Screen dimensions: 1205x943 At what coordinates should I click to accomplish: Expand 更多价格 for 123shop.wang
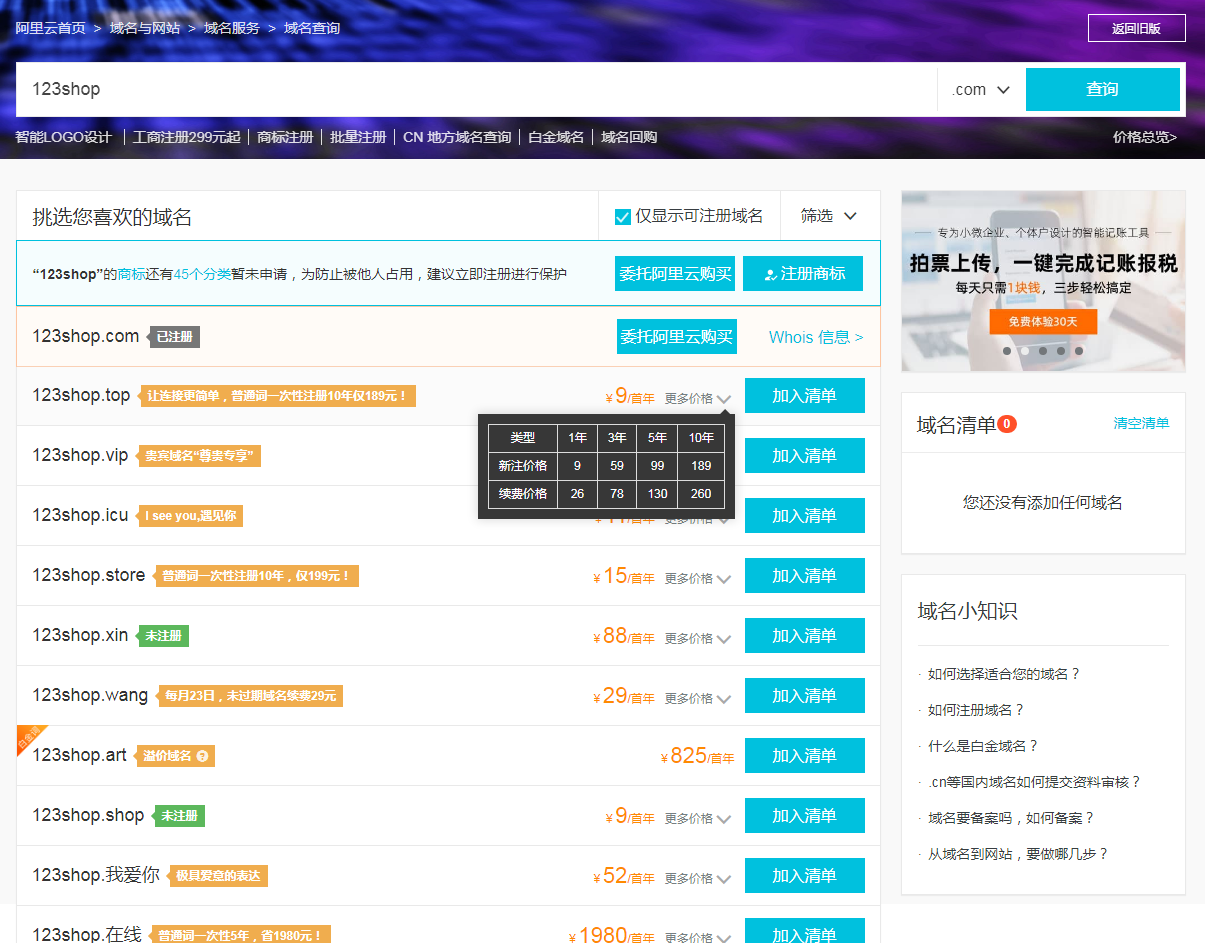tap(698, 698)
